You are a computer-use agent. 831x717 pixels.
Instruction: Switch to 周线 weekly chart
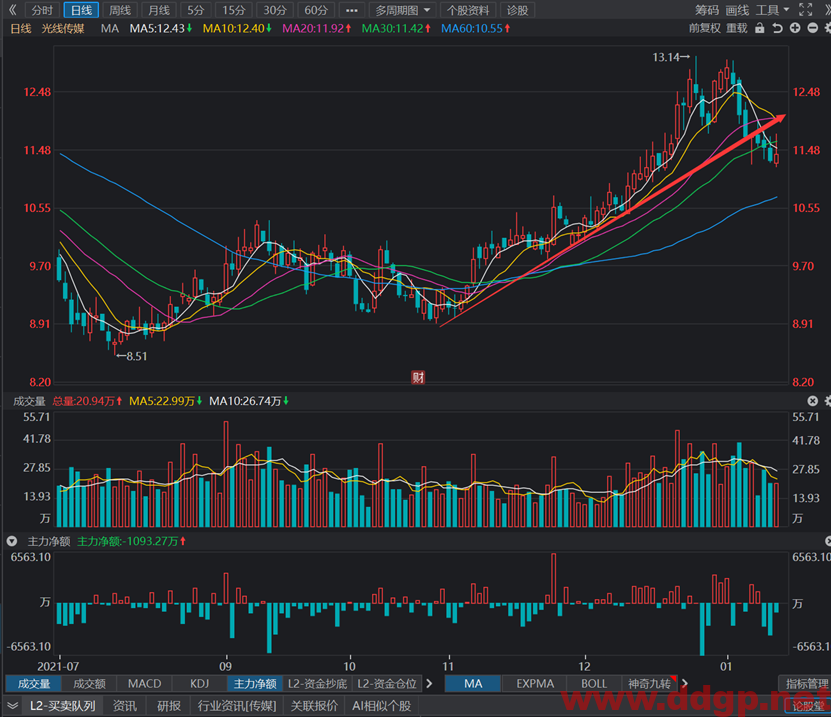tap(120, 10)
